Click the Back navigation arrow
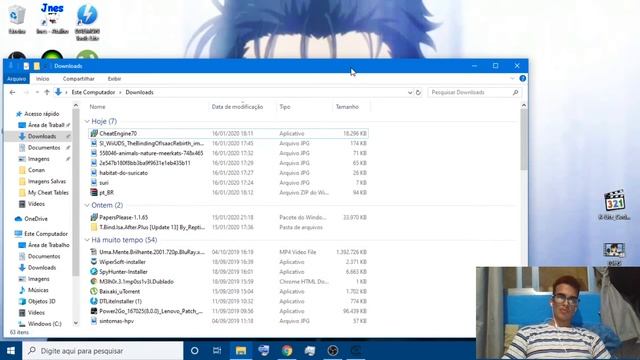 click(x=13, y=92)
